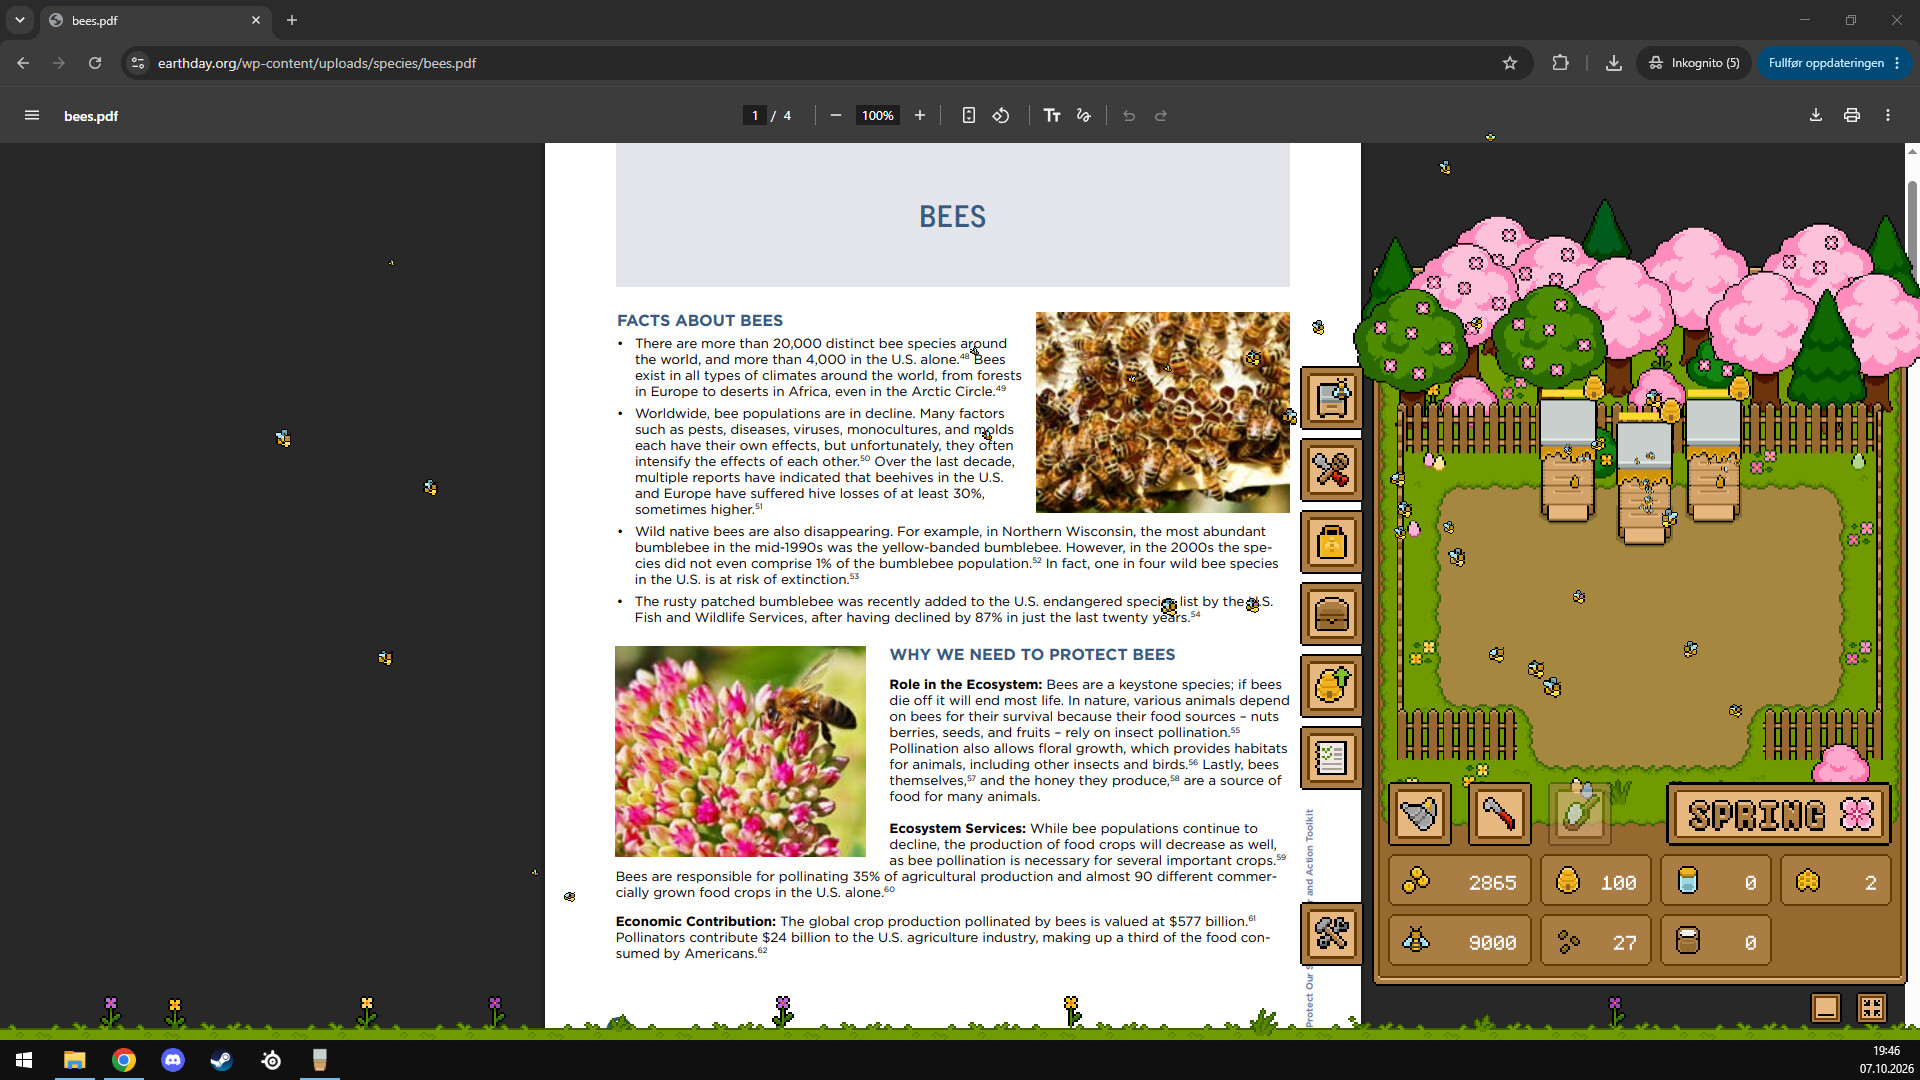Edit the current page number field
The image size is (1920, 1080).
tap(755, 116)
